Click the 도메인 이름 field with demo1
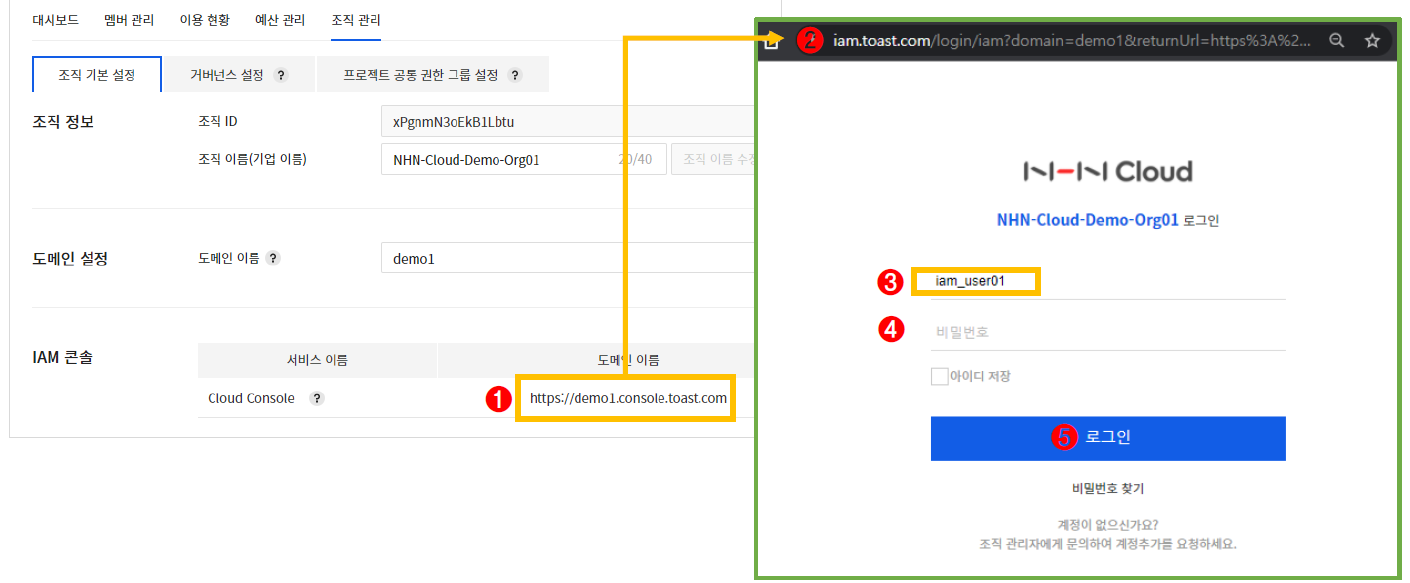Image resolution: width=1410 pixels, height=583 pixels. point(567,258)
